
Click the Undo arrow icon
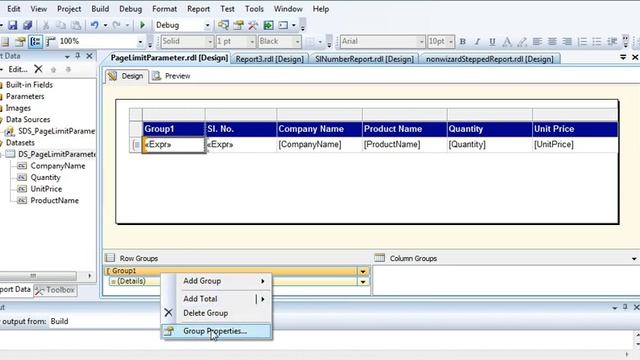(x=94, y=25)
